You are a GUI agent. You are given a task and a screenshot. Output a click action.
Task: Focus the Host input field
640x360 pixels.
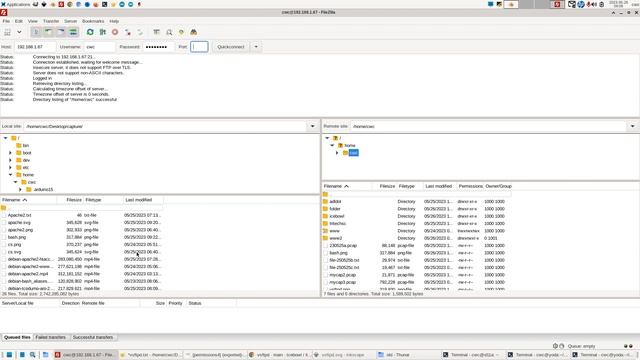click(35, 47)
